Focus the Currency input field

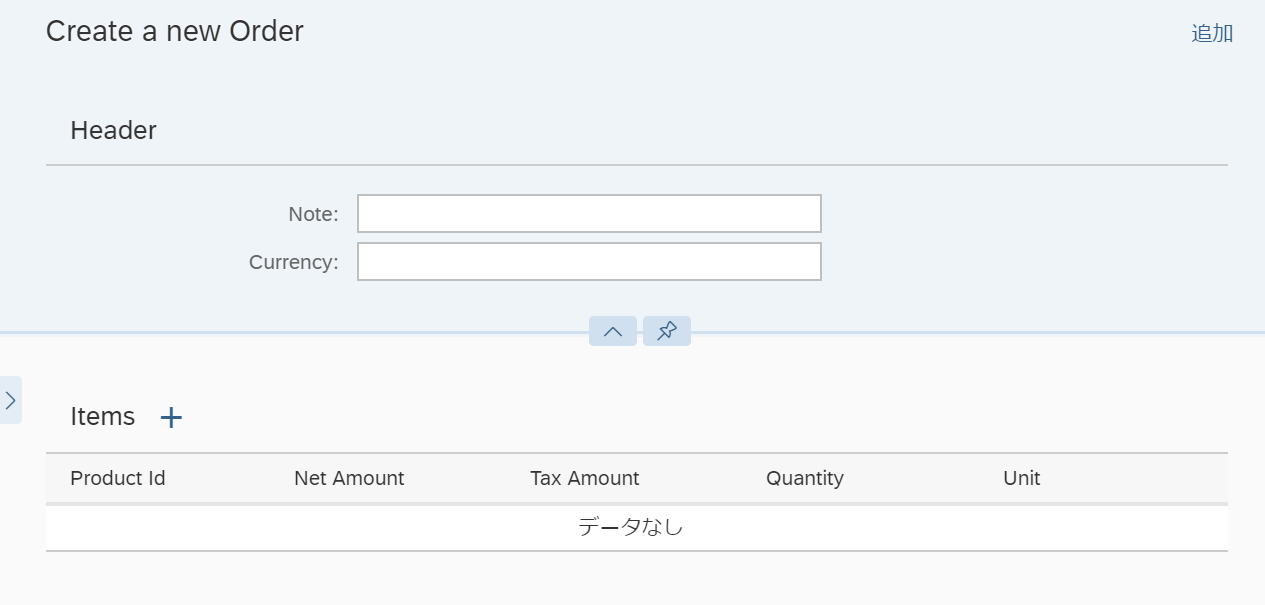[589, 262]
